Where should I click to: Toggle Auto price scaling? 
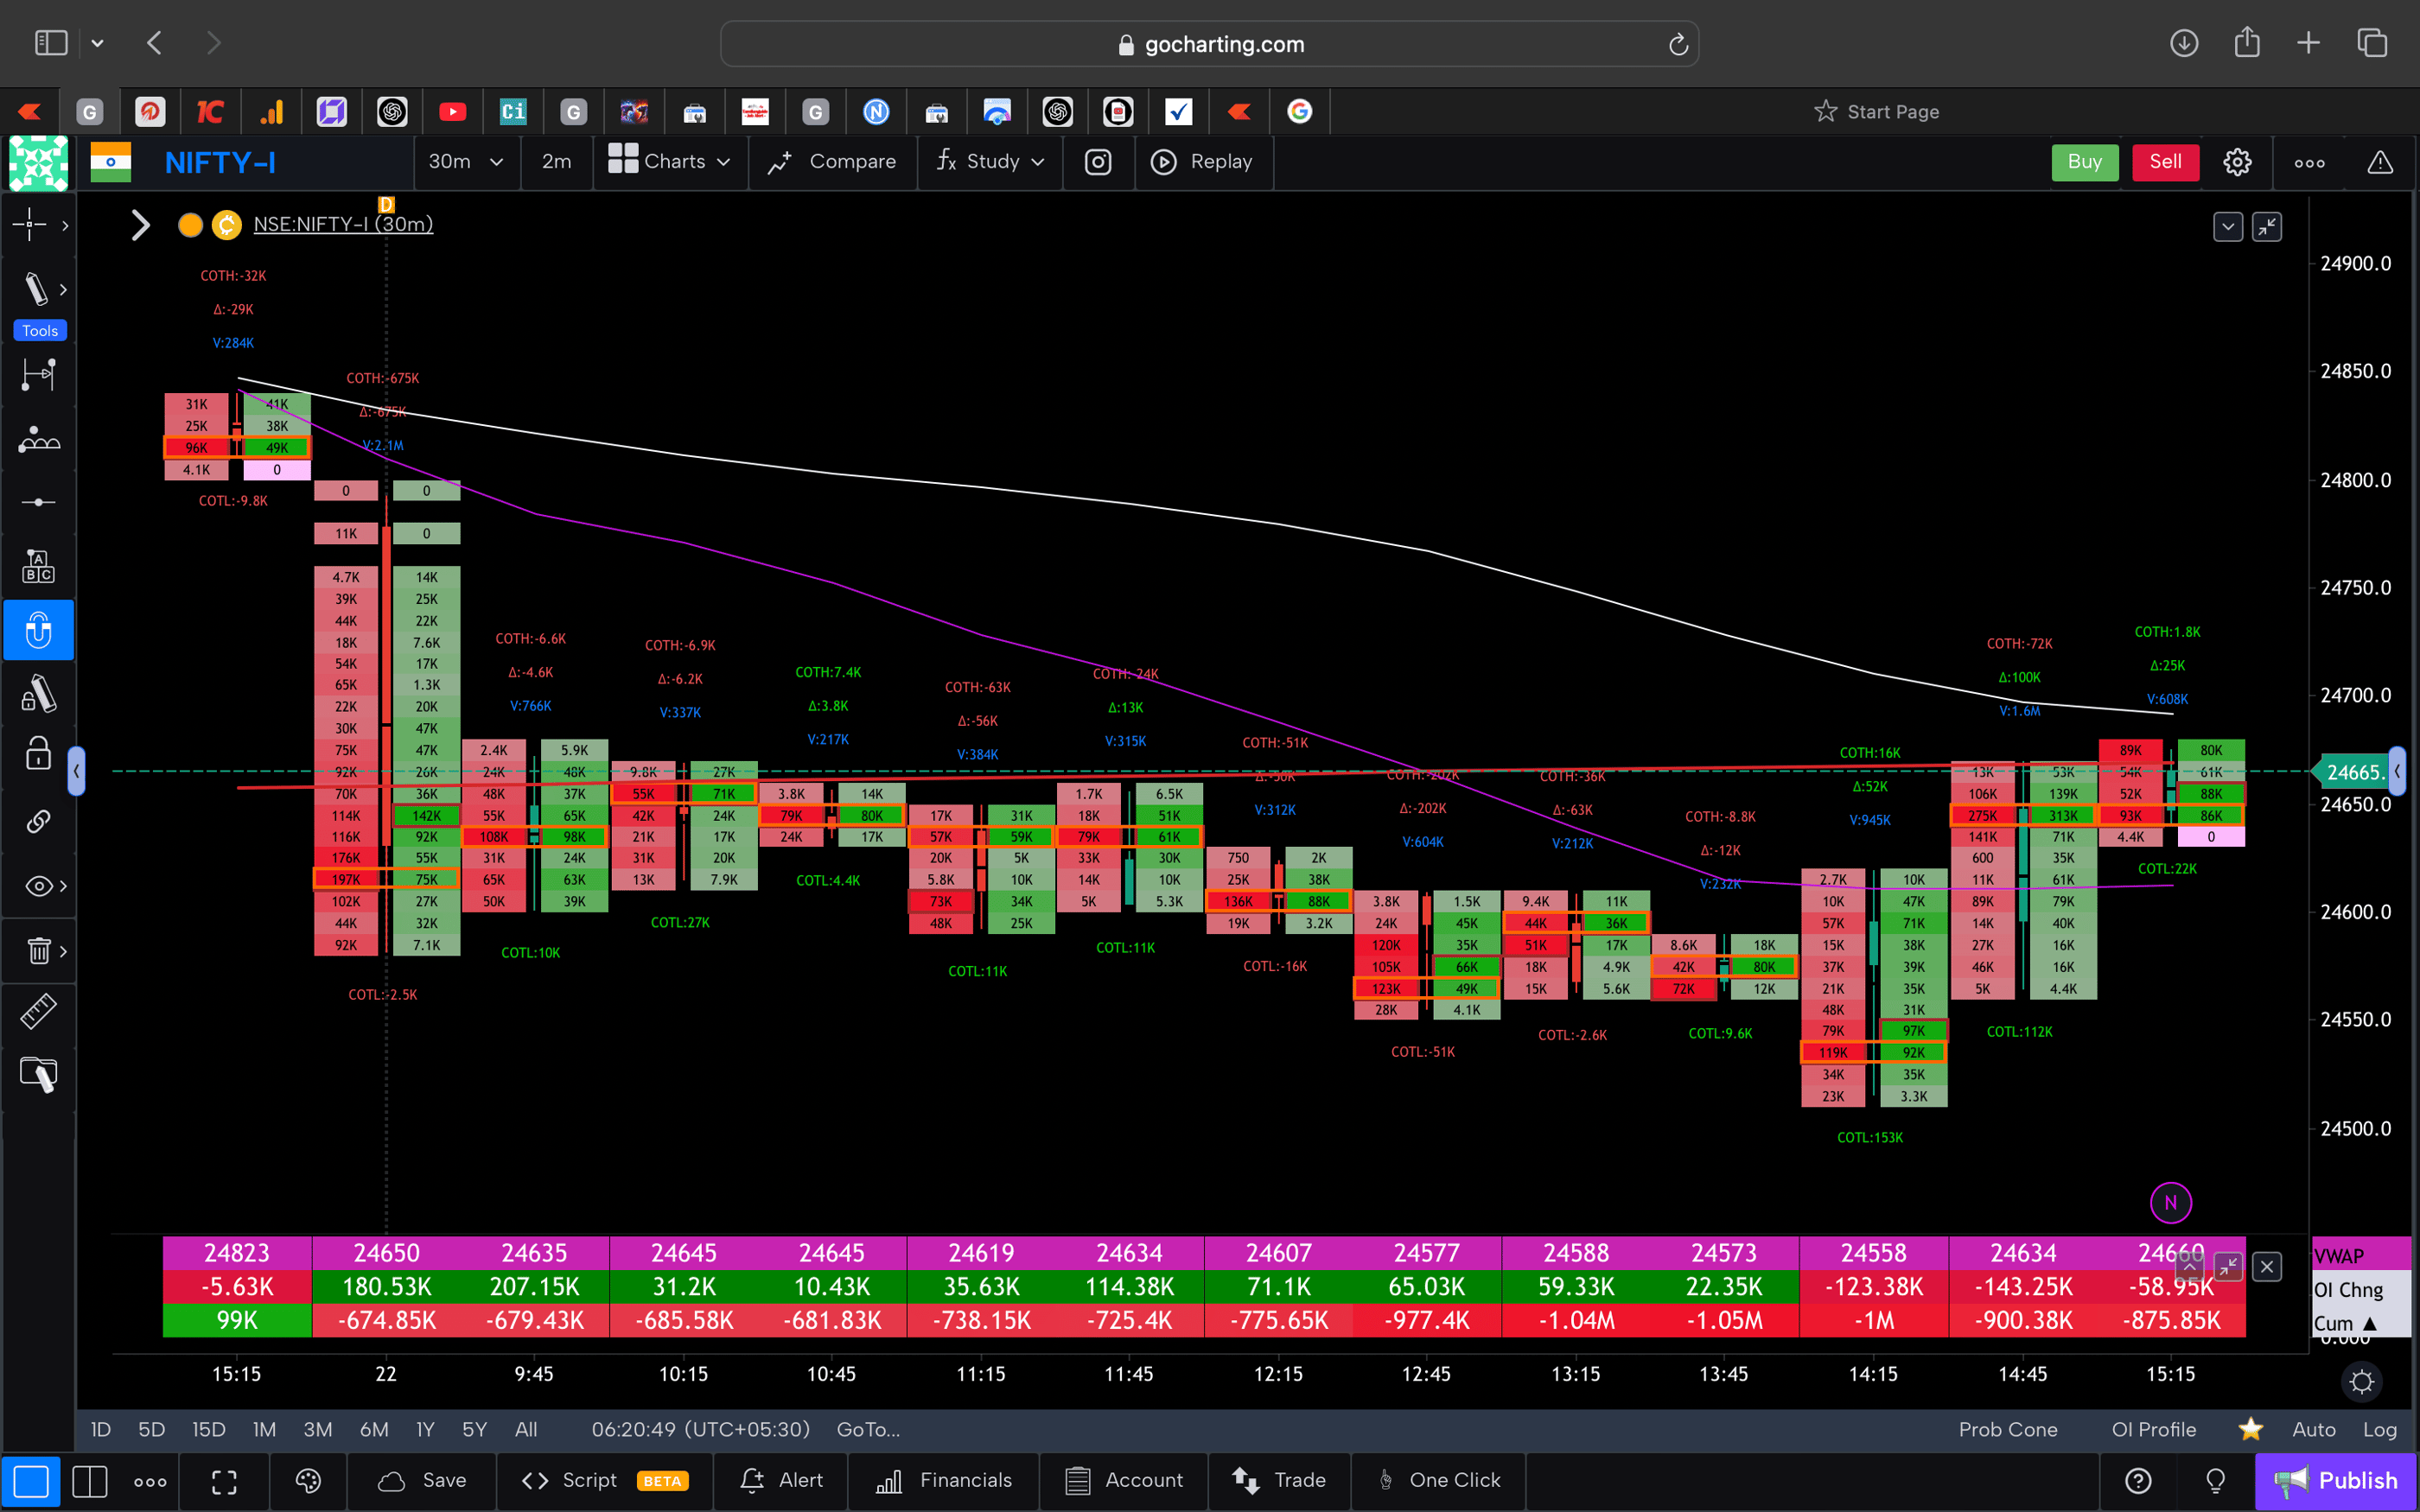[2315, 1429]
